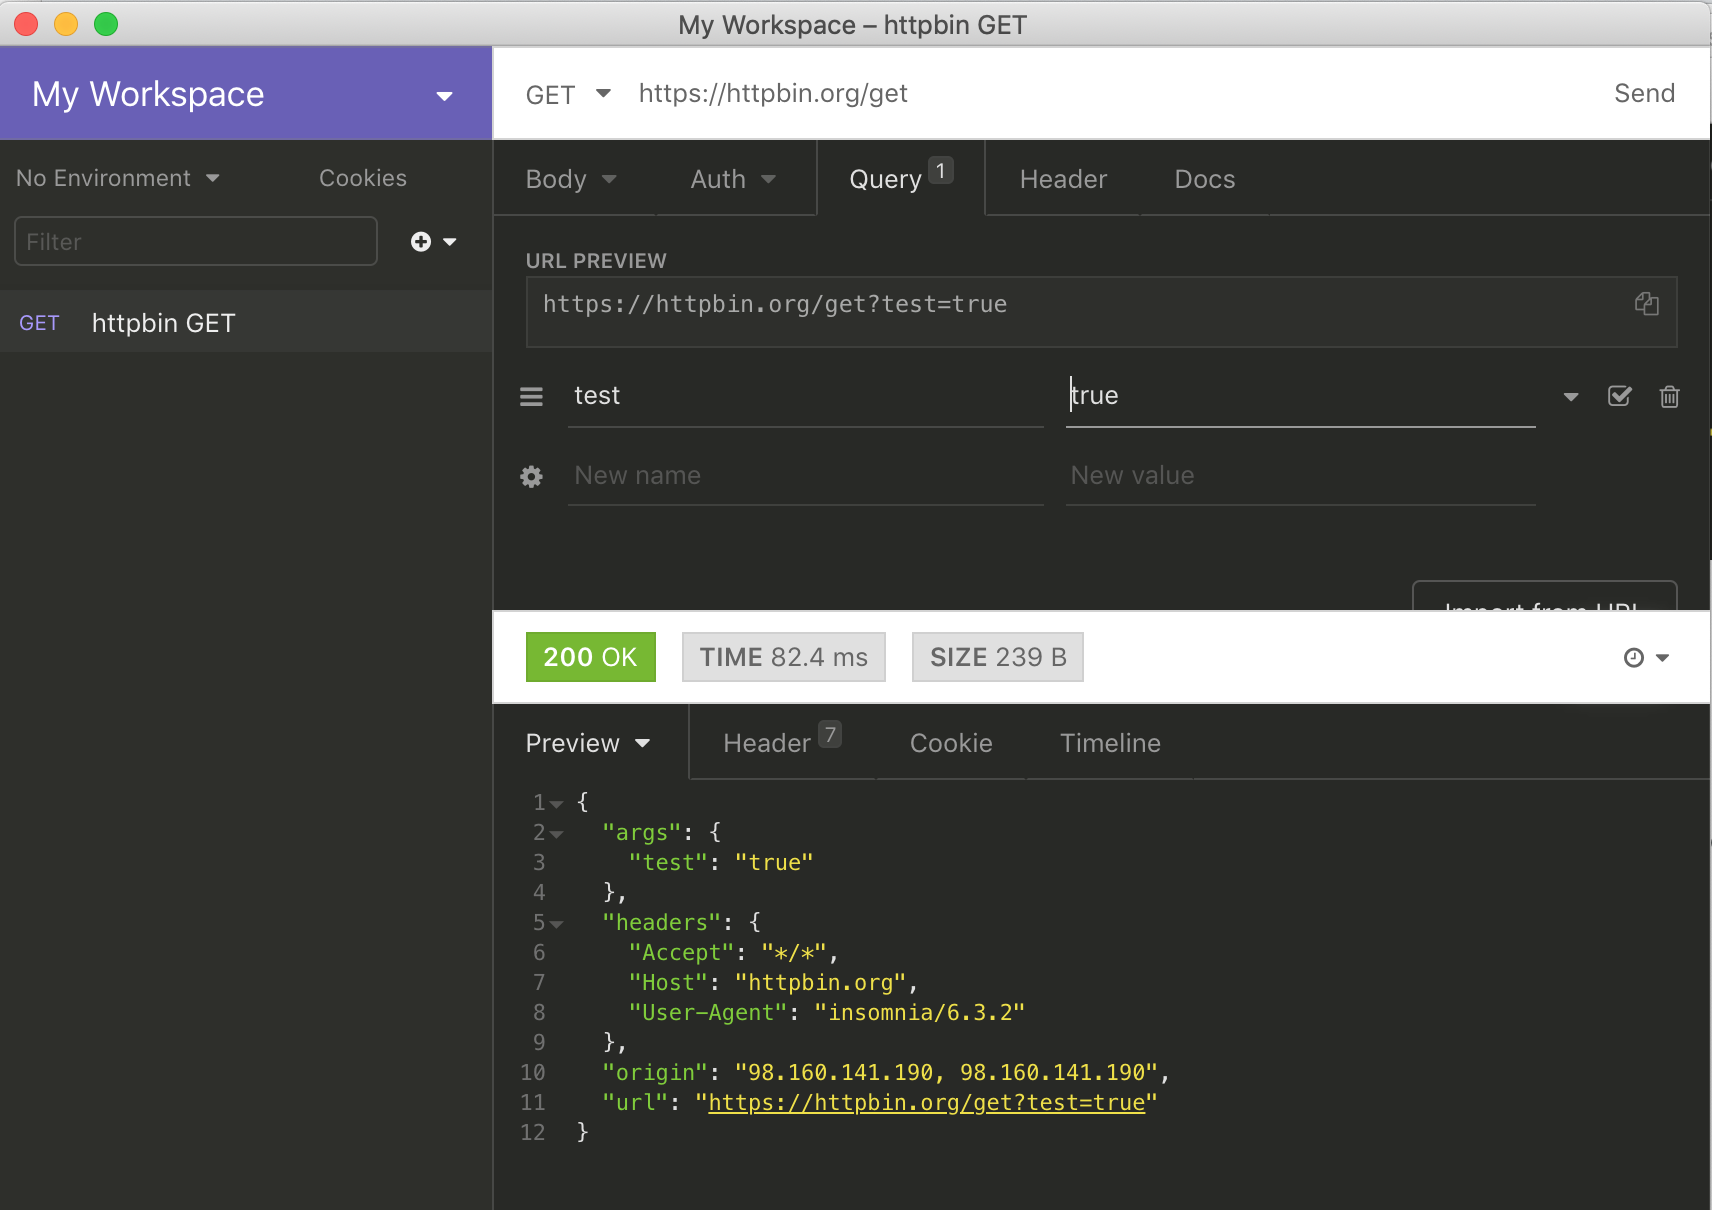The image size is (1712, 1210).
Task: Open response history clock dropdown
Action: [1646, 658]
